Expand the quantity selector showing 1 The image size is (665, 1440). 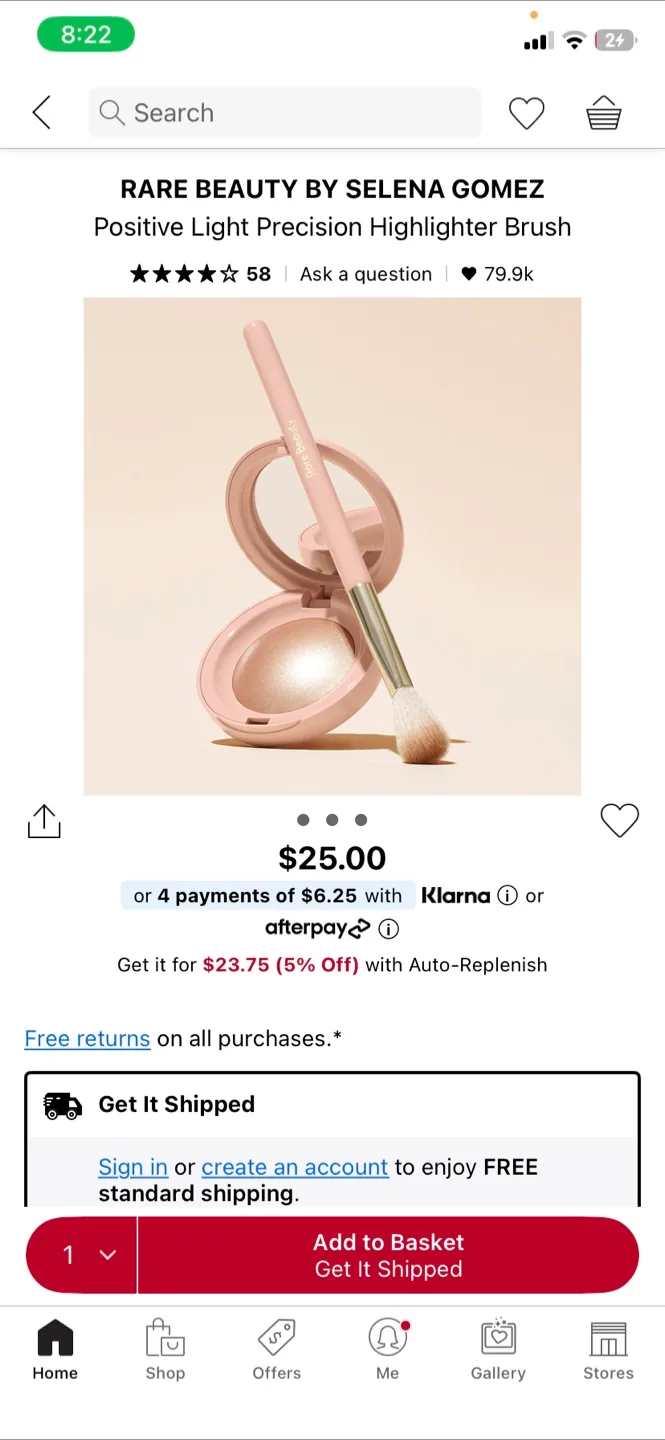click(80, 1255)
